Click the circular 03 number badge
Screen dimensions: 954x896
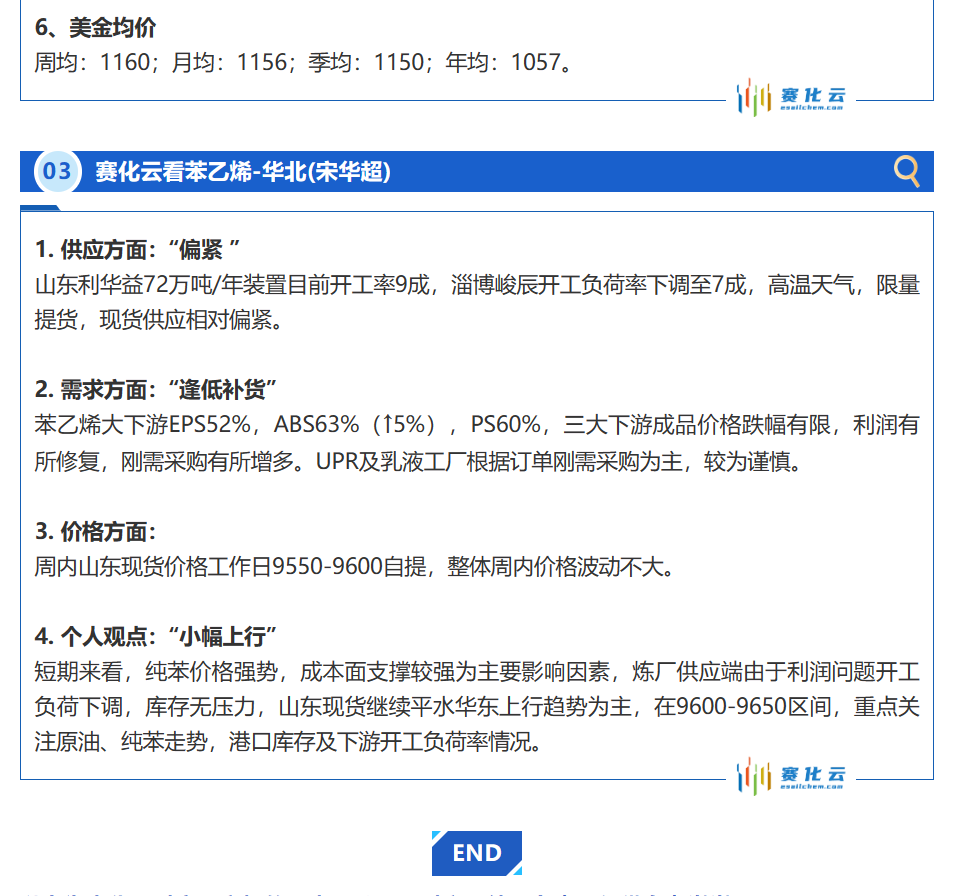[57, 171]
